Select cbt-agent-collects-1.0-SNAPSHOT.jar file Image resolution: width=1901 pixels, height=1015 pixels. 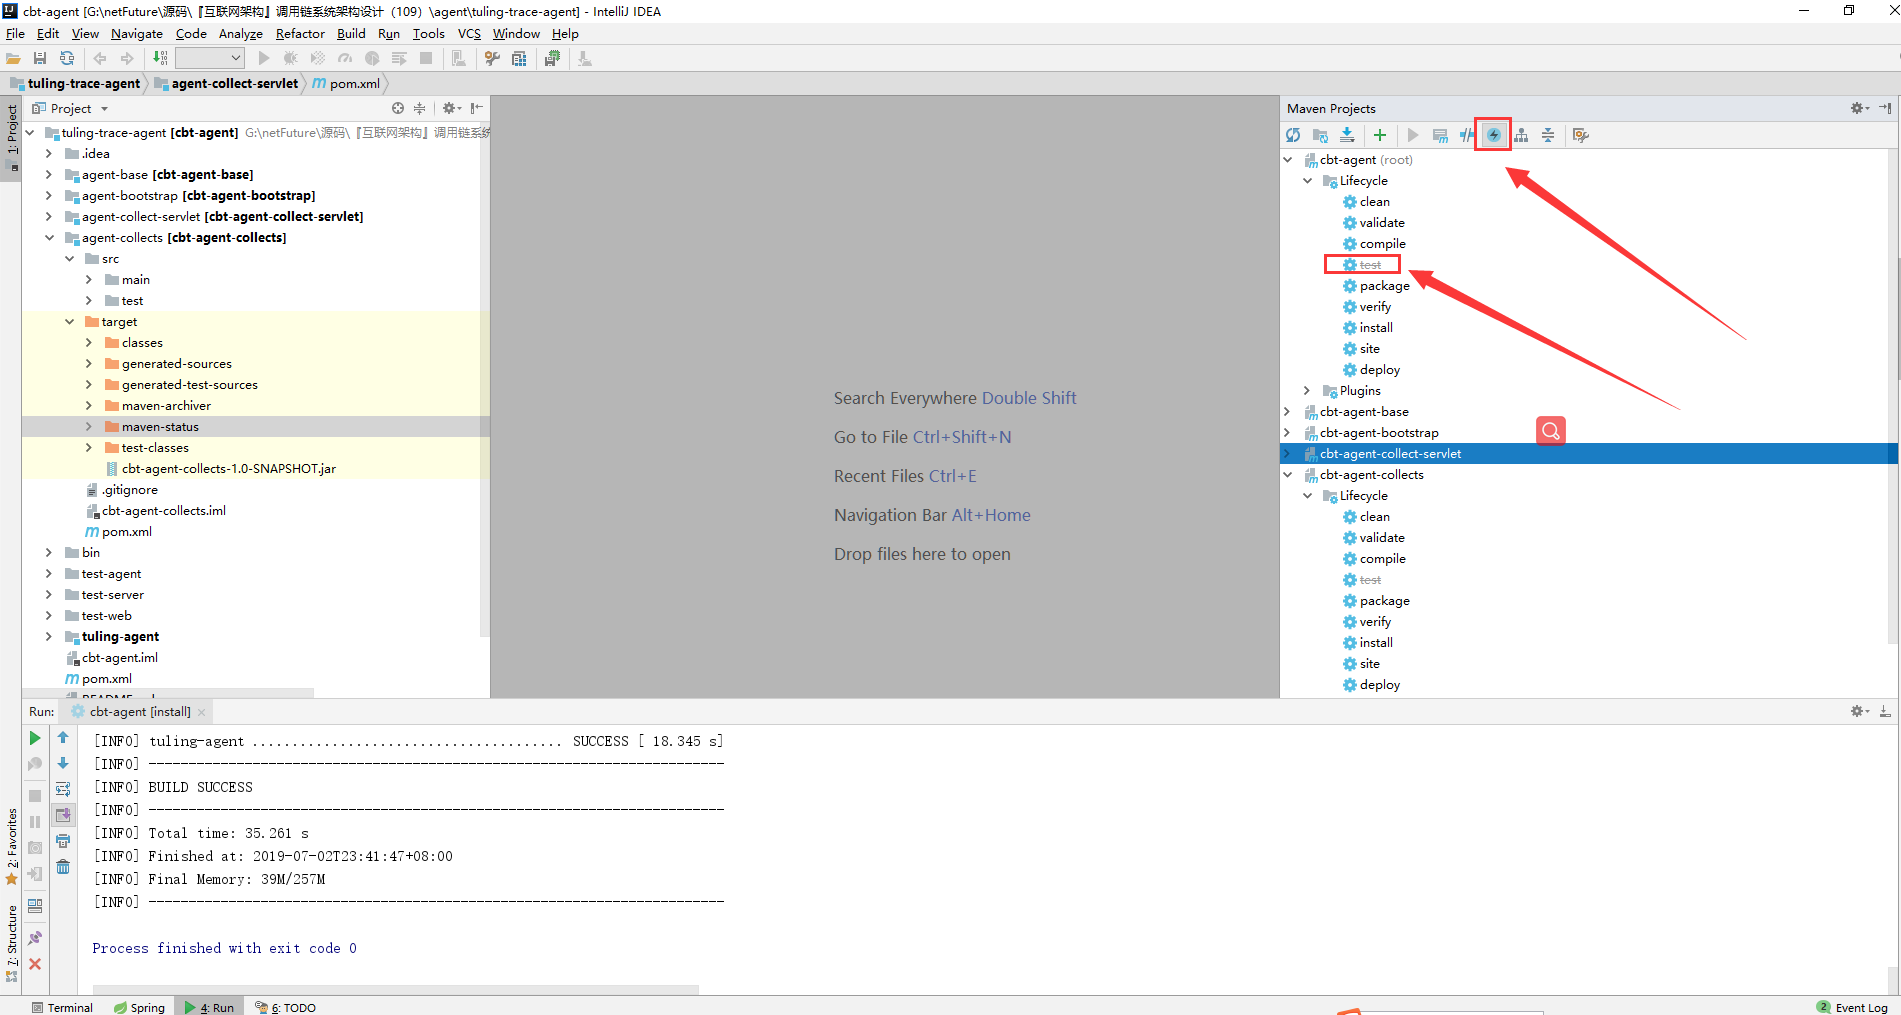tap(229, 469)
